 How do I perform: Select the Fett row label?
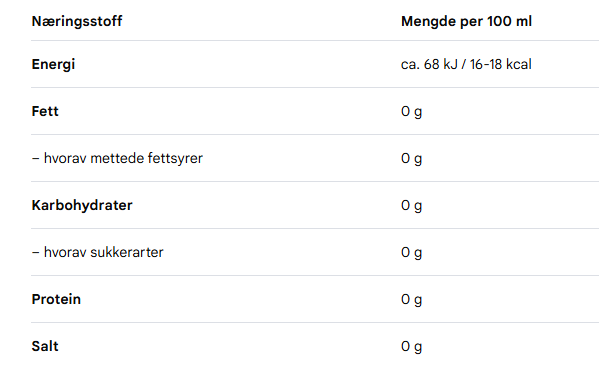[45, 111]
